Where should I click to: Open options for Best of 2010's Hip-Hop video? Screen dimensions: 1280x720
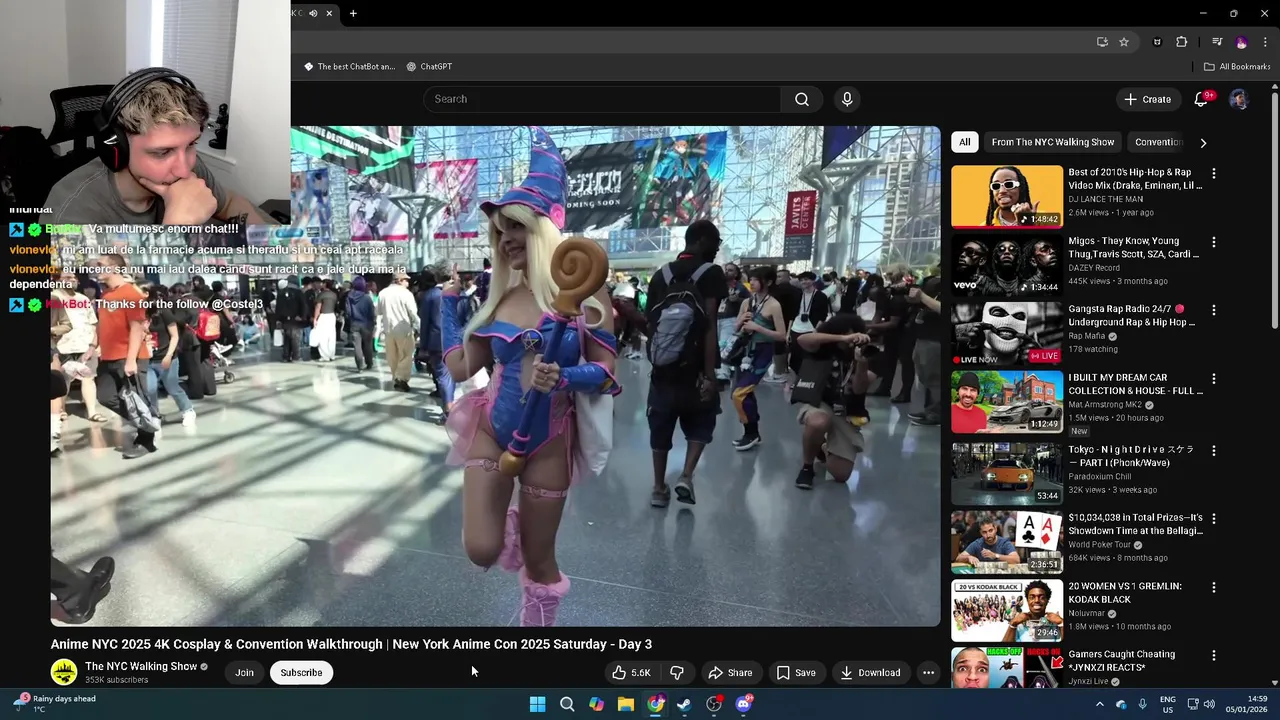coord(1214,173)
